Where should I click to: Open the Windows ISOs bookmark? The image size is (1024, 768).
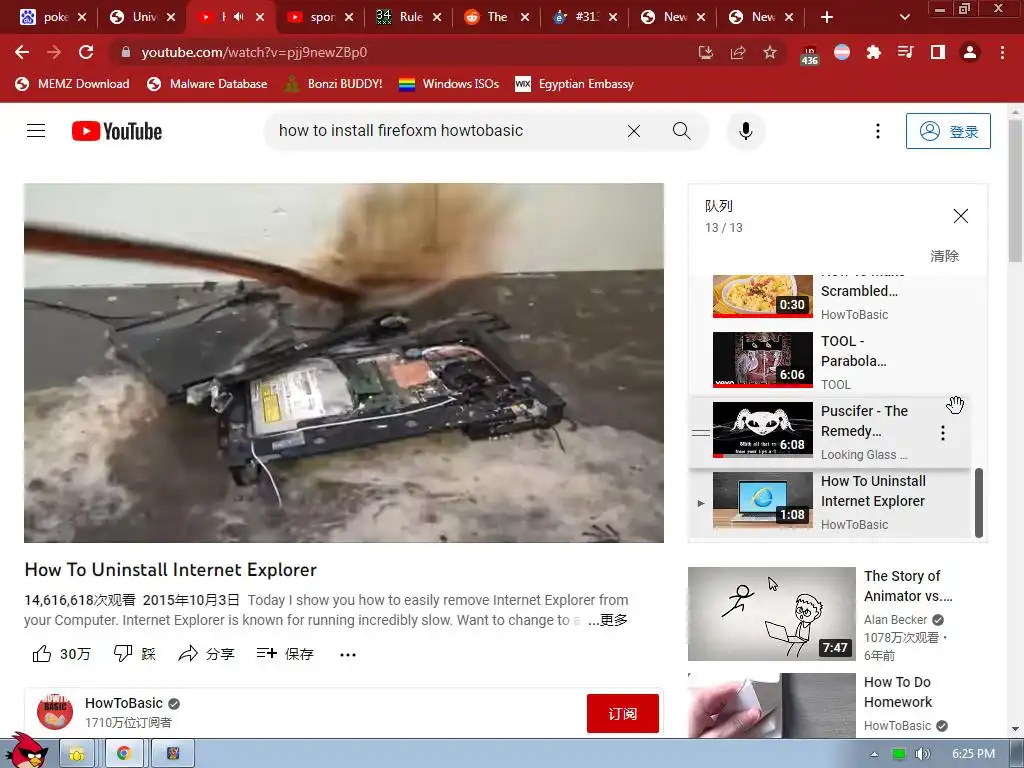[449, 84]
